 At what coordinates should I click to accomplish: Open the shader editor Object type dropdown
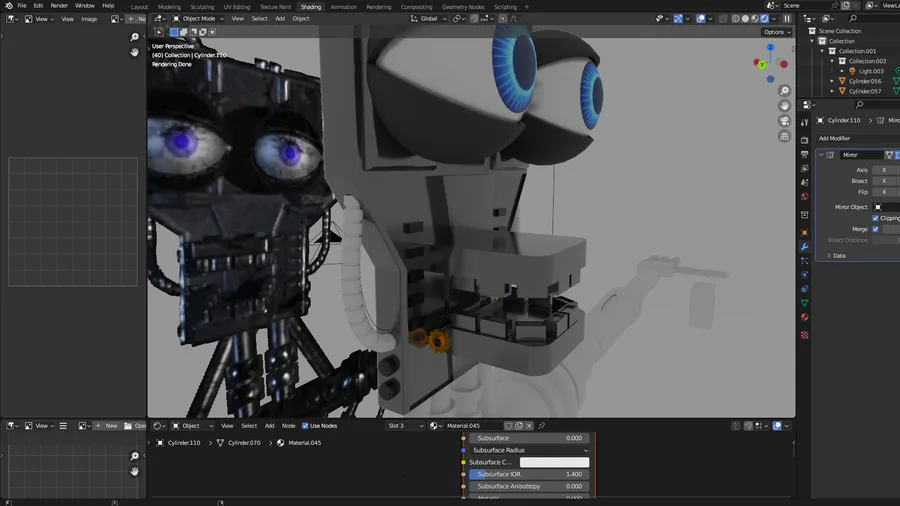click(x=192, y=426)
